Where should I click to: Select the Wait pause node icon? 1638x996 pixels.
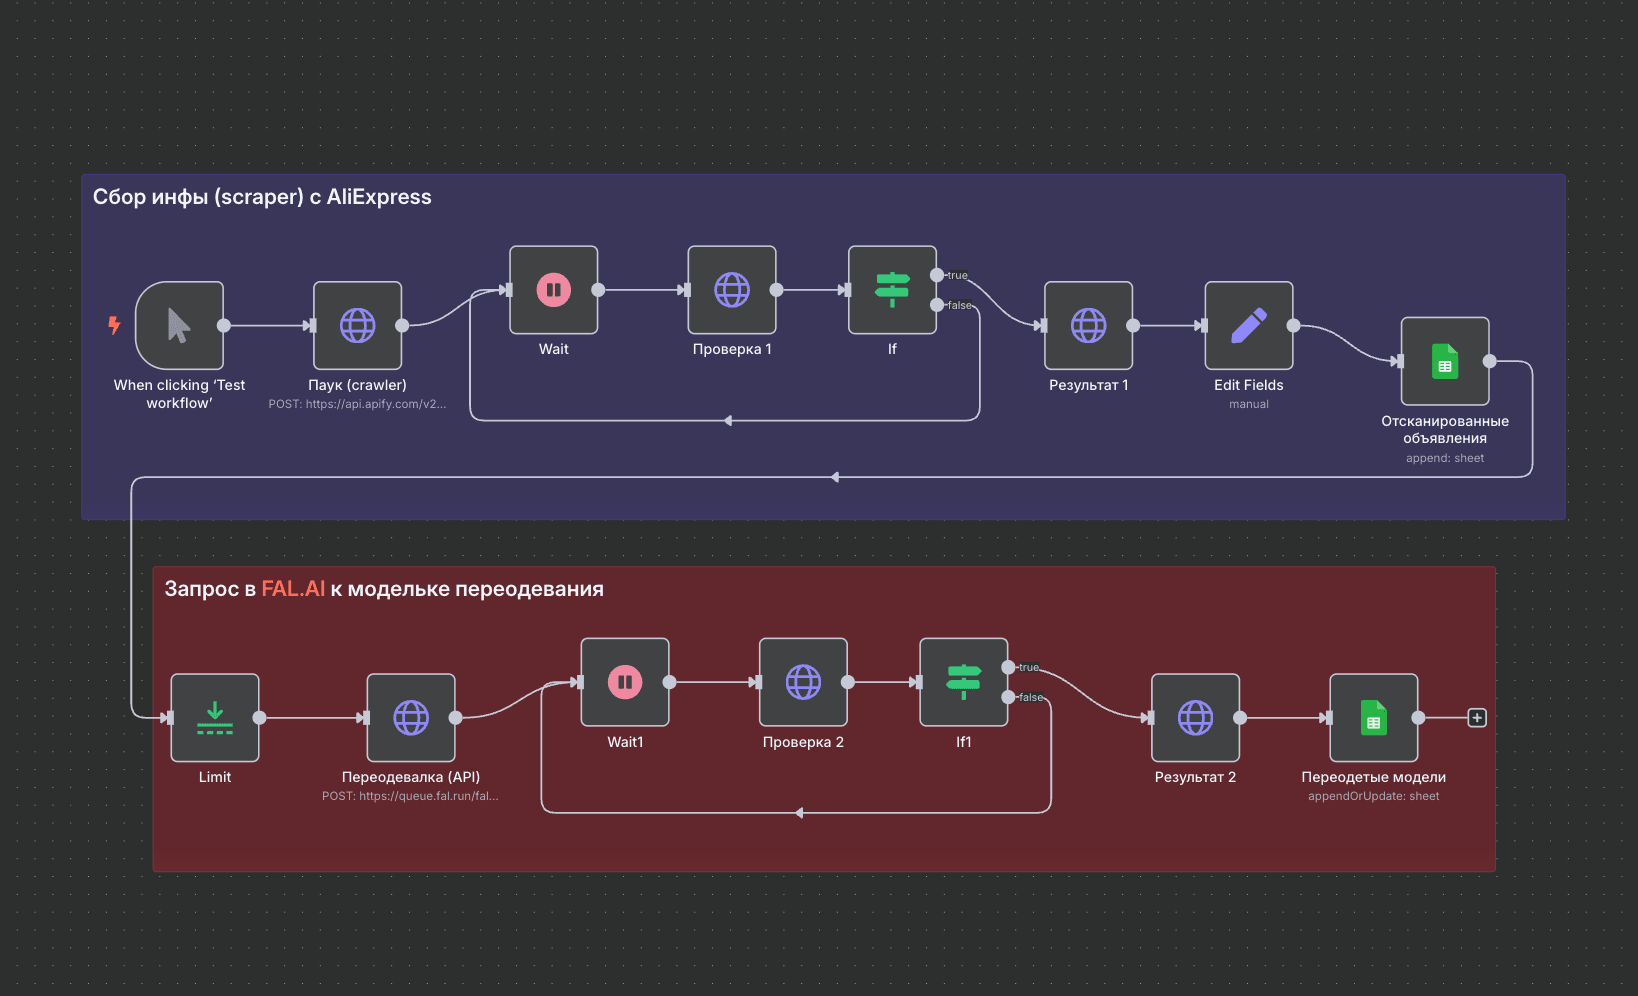coord(553,290)
